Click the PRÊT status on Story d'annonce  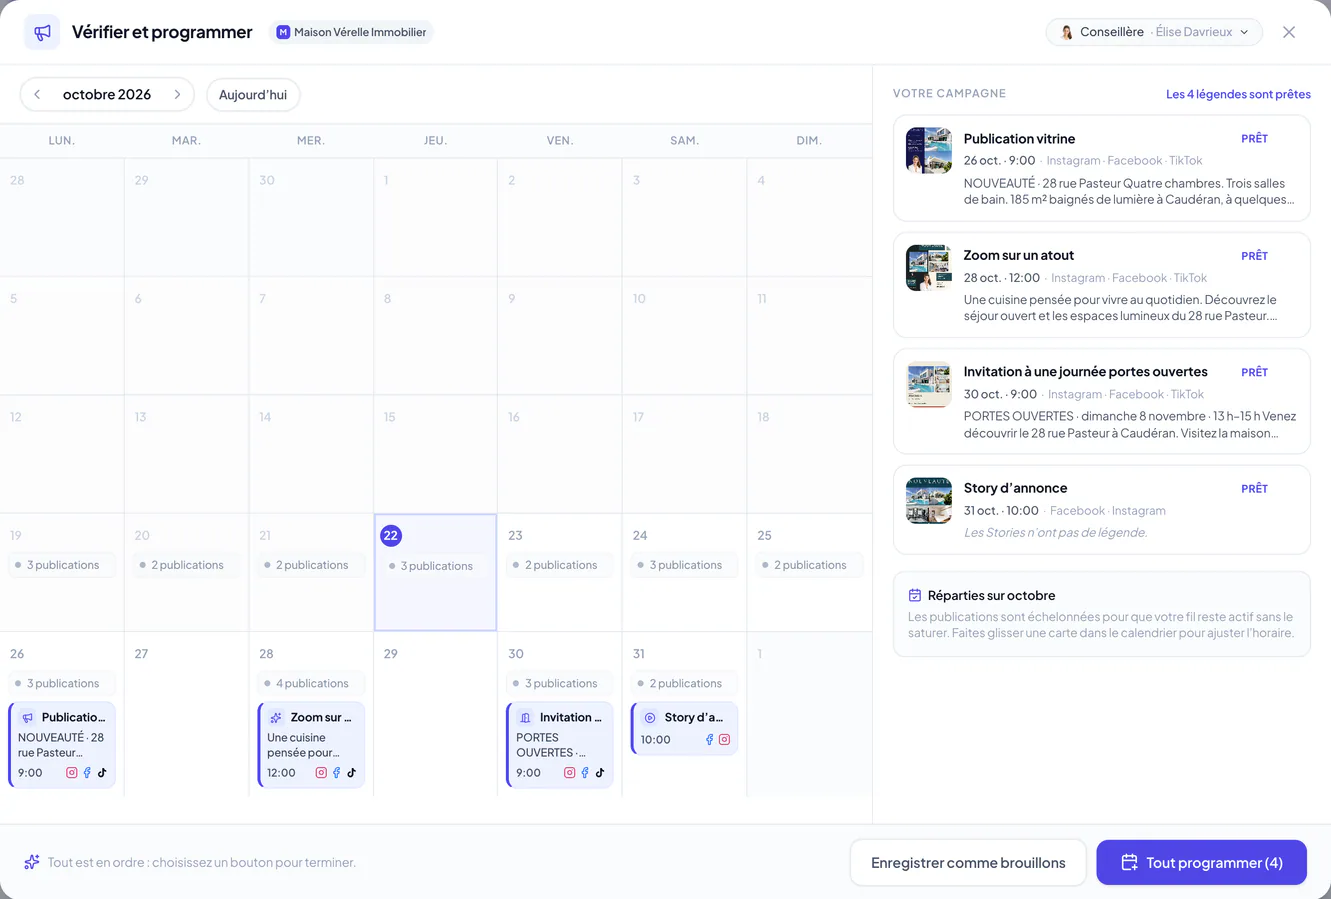(1254, 489)
